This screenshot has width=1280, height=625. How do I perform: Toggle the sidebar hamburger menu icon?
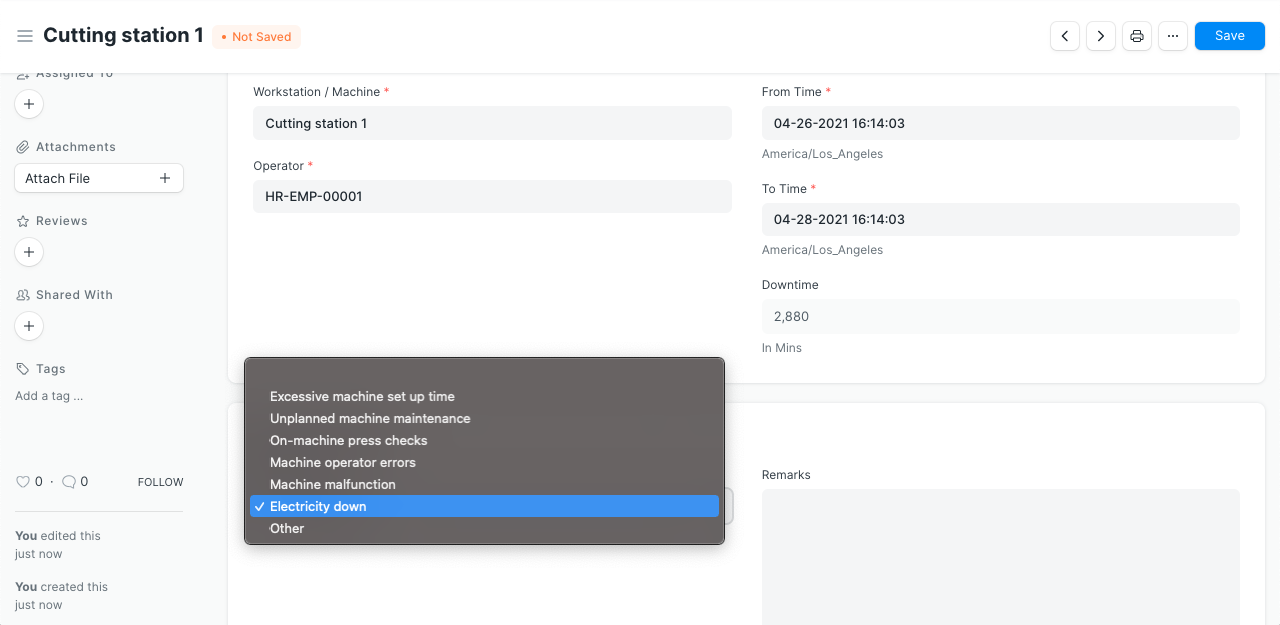coord(25,36)
